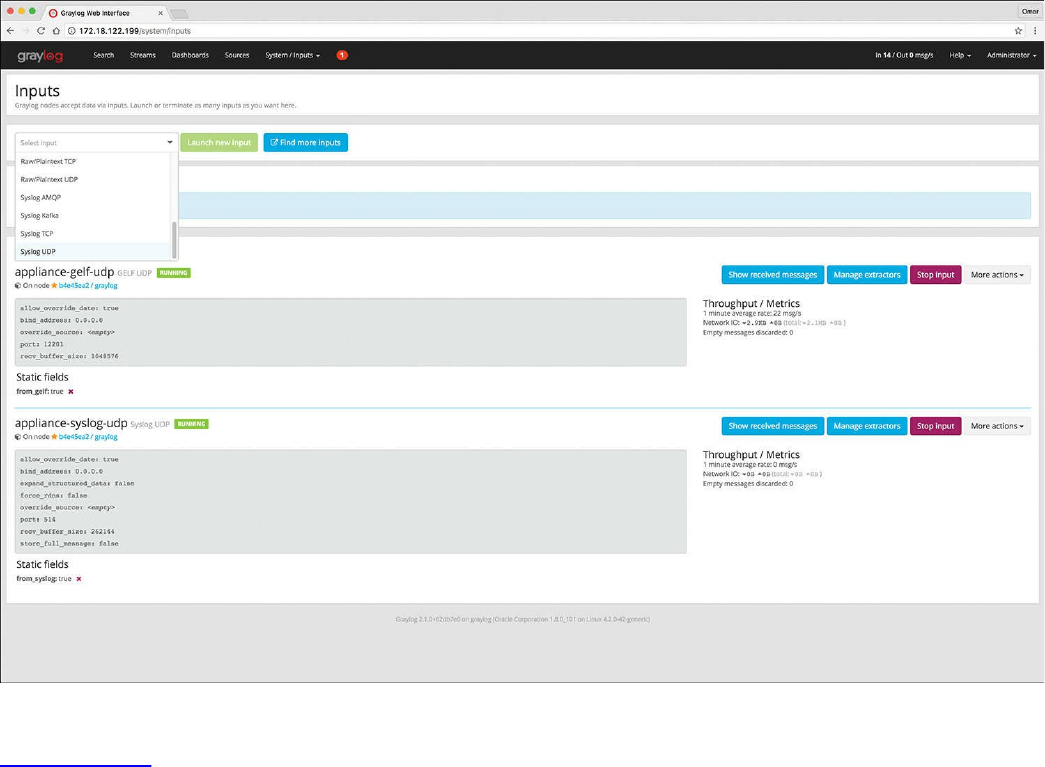The height and width of the screenshot is (767, 1045).
Task: Click the port: 514 config line
Action: 38,520
